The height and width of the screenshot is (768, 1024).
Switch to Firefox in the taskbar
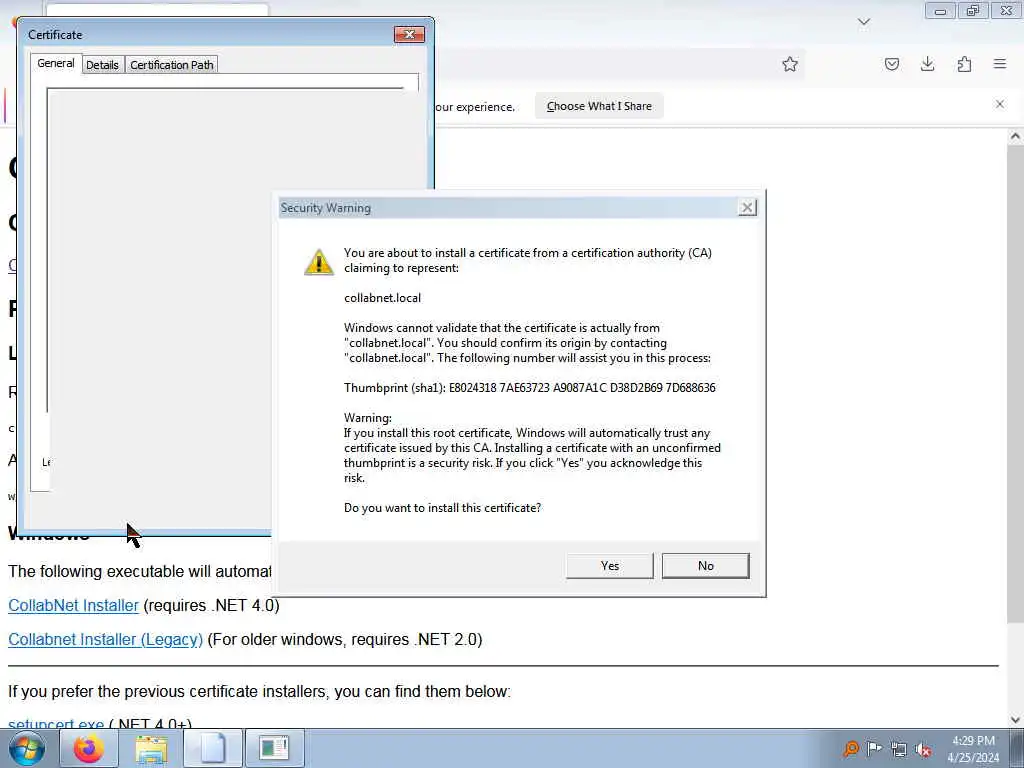pyautogui.click(x=89, y=748)
